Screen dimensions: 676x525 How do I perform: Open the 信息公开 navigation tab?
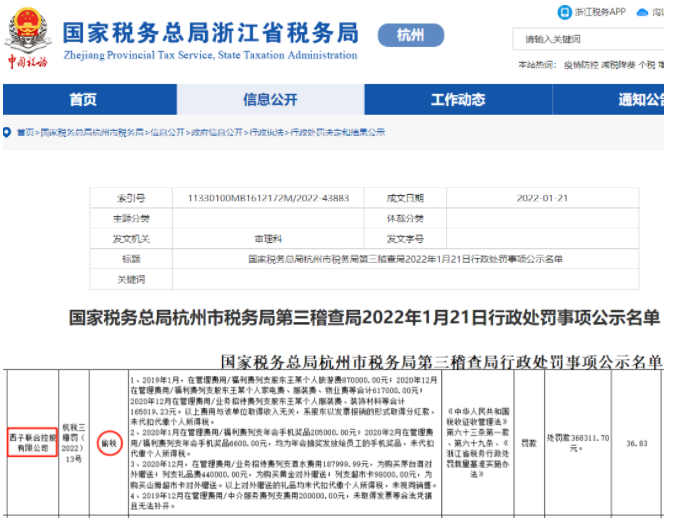270,100
